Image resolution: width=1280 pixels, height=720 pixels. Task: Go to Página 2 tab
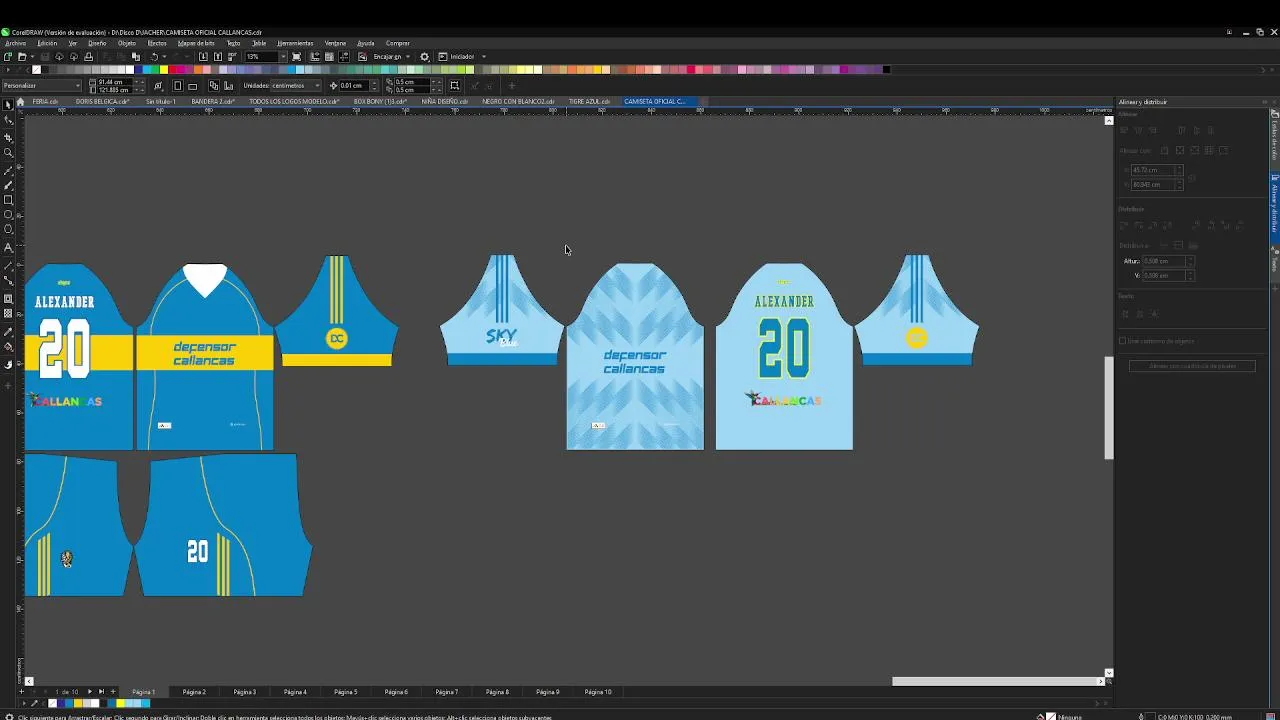194,692
